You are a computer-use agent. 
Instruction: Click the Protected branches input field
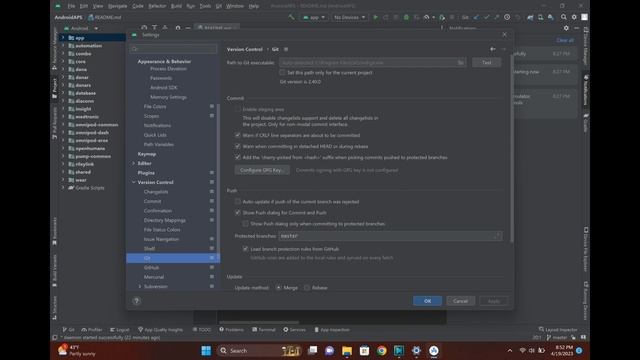390,236
